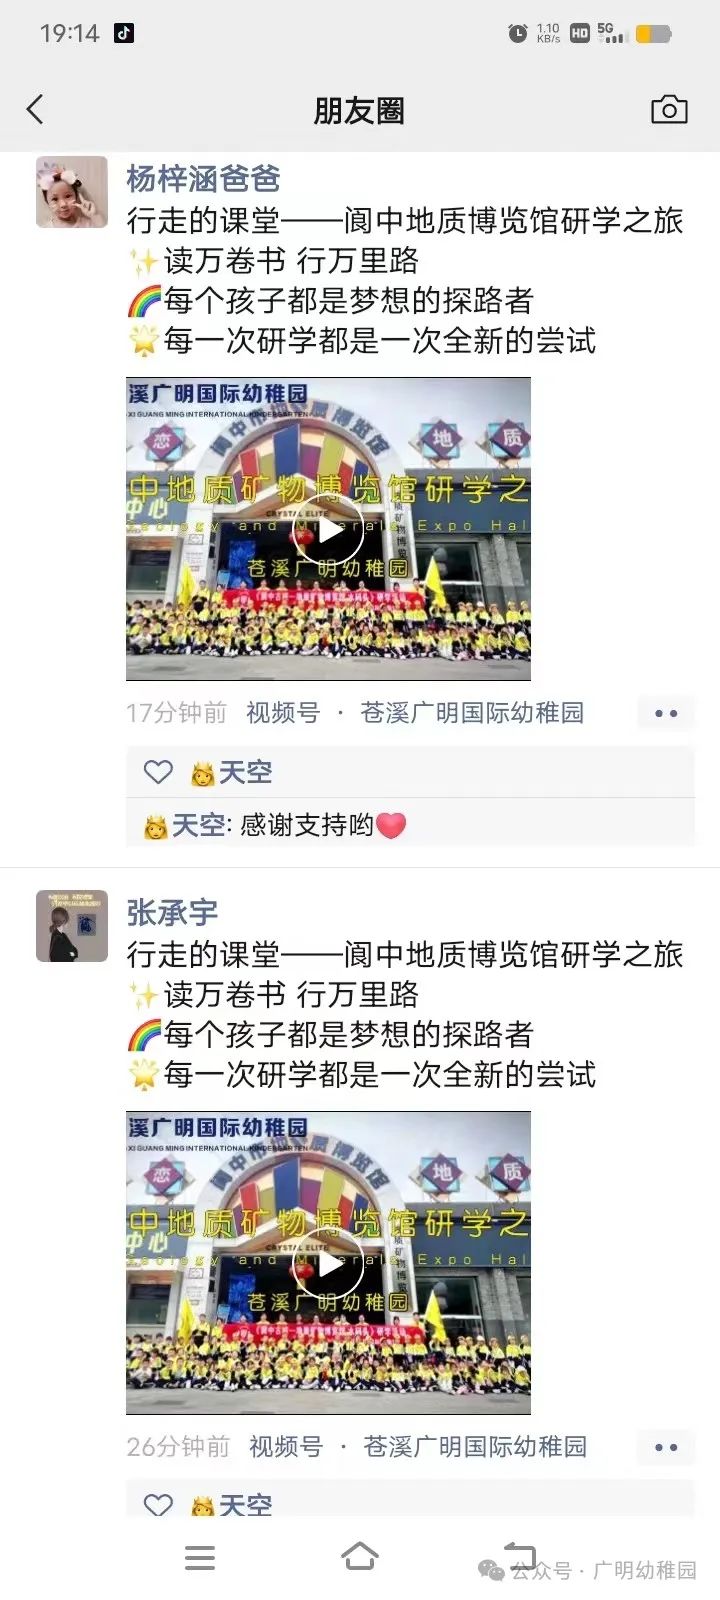Open the 张承宇 username link

[x=172, y=912]
